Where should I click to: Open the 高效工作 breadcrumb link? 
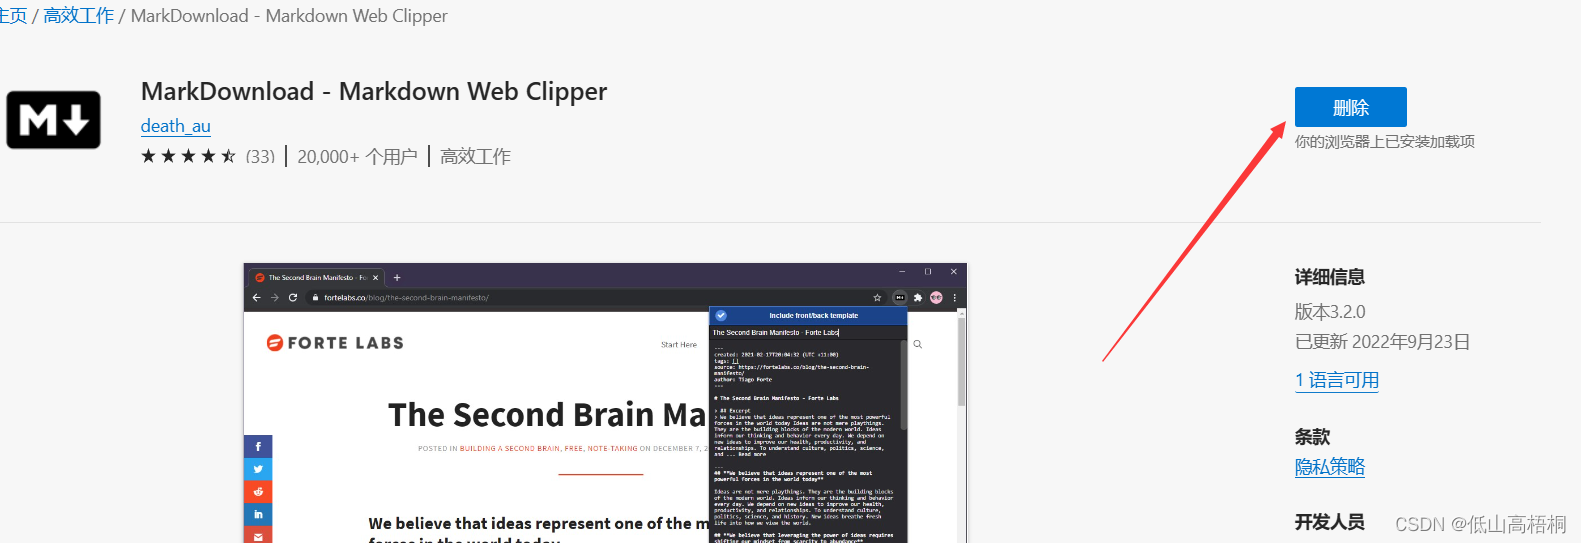pyautogui.click(x=79, y=16)
